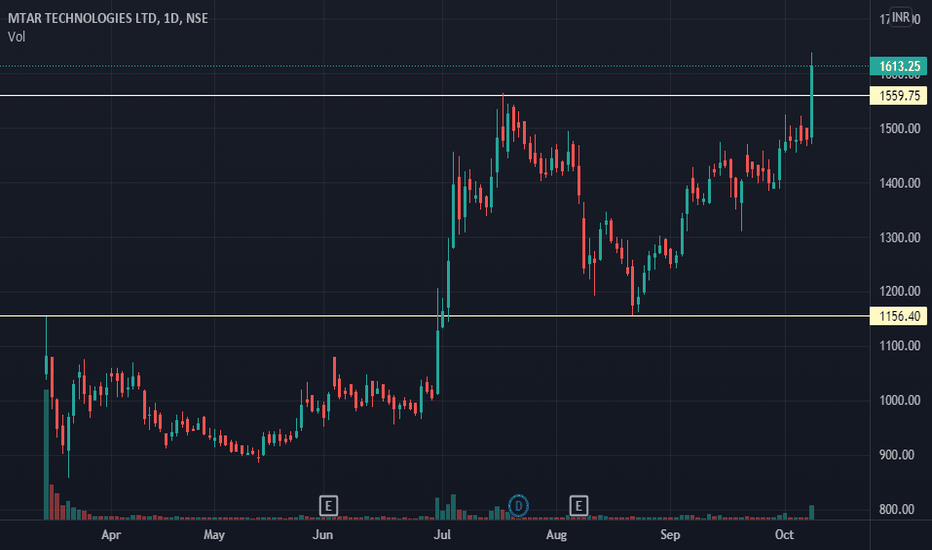Select the 1559.75 horizontal line price label

pyautogui.click(x=899, y=96)
